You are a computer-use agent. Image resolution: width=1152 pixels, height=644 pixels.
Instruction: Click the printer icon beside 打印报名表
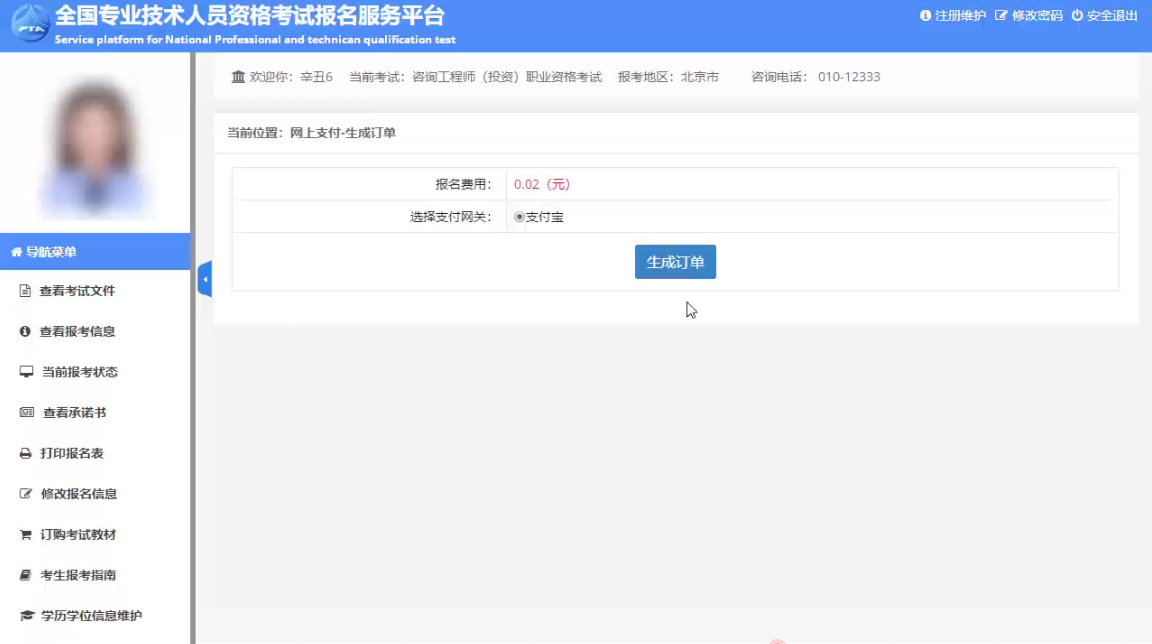pyautogui.click(x=26, y=454)
